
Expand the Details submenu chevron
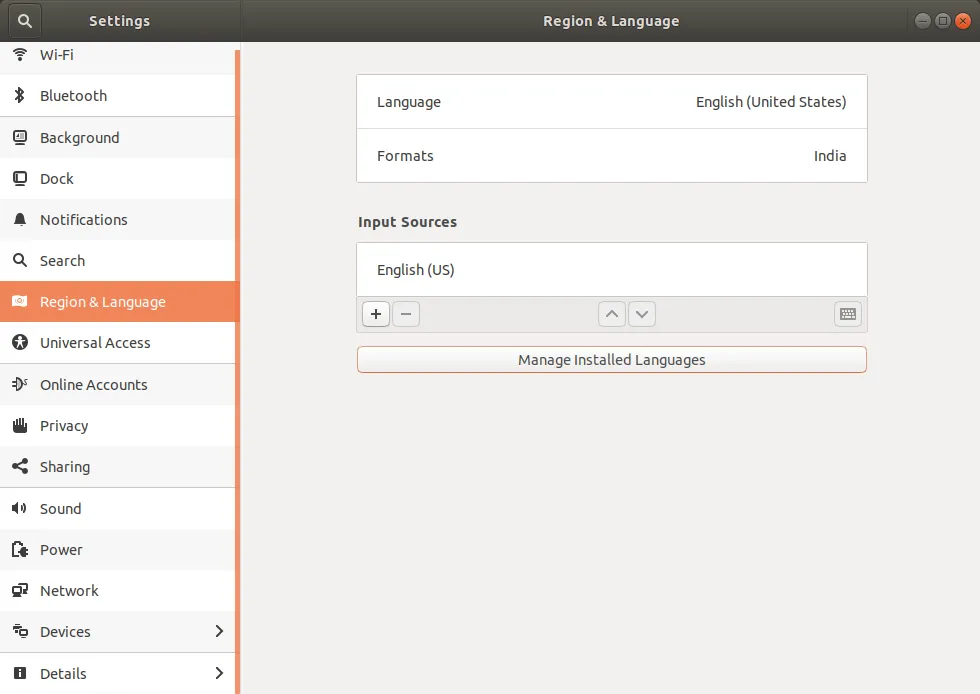[219, 673]
